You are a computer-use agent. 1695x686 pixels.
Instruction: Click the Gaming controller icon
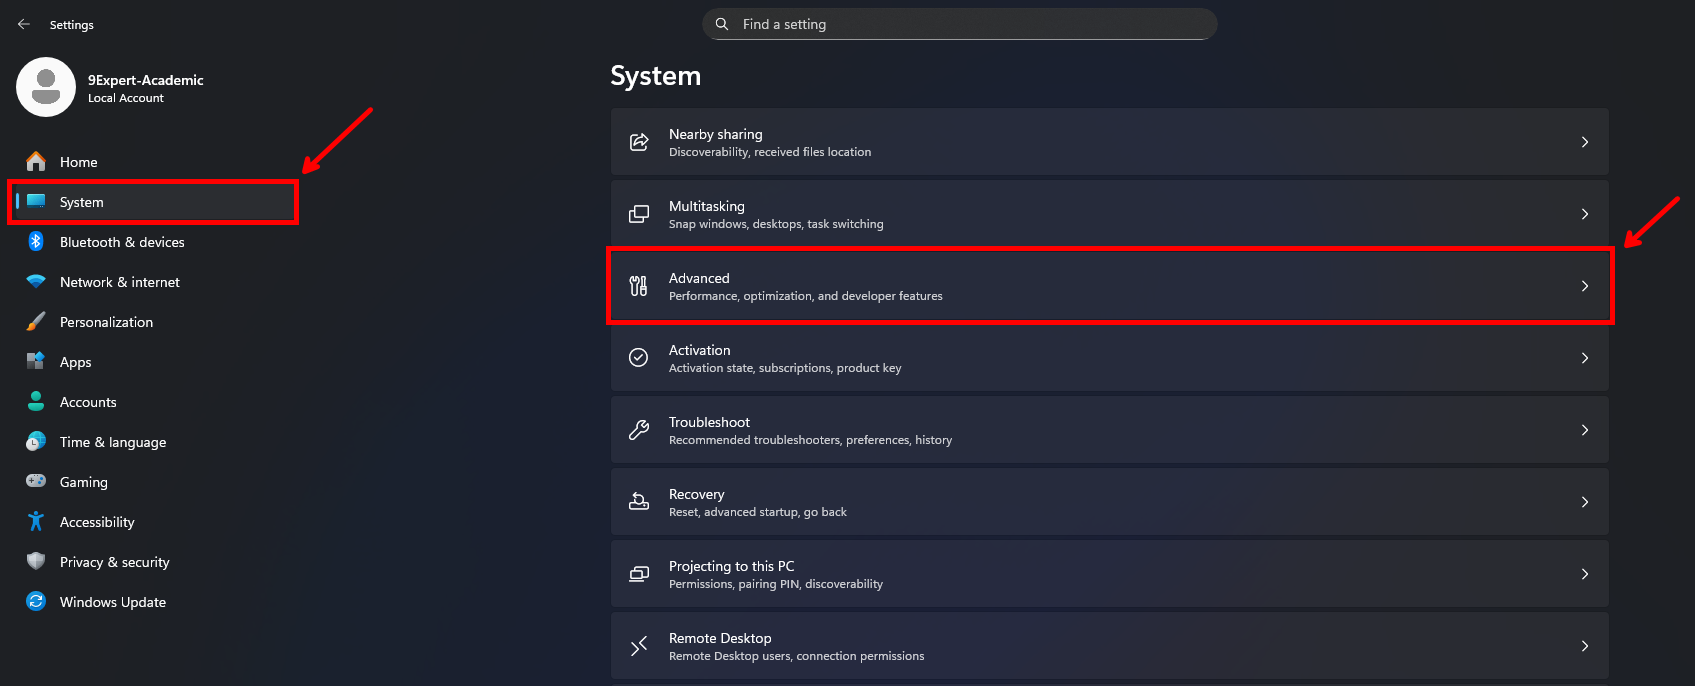click(x=35, y=482)
